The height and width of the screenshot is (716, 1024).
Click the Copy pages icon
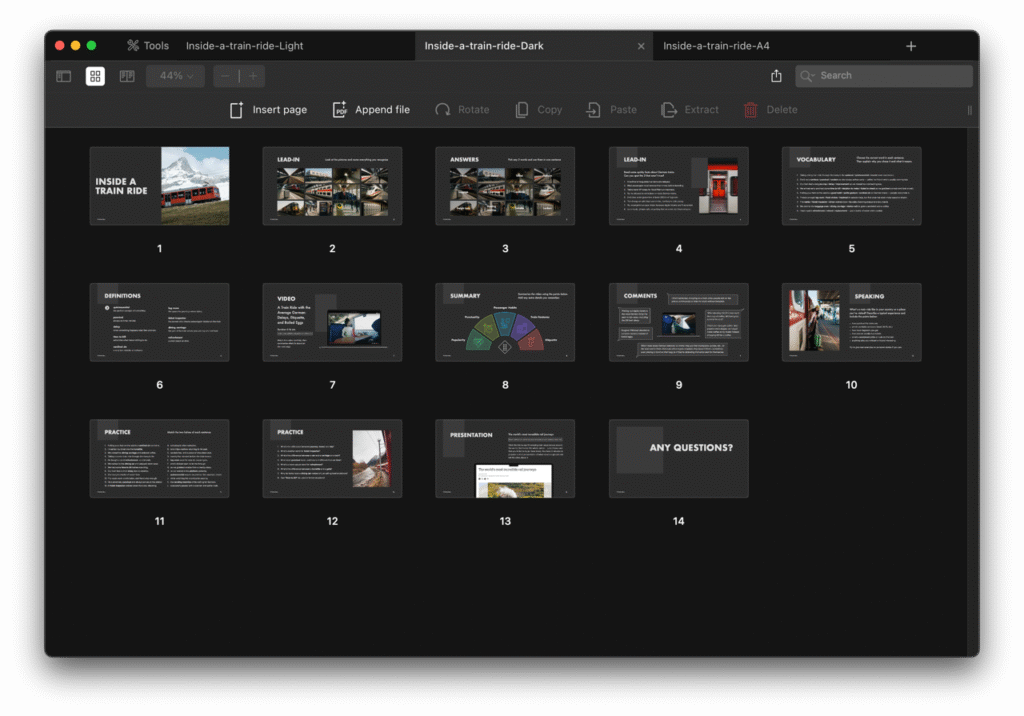tap(521, 110)
